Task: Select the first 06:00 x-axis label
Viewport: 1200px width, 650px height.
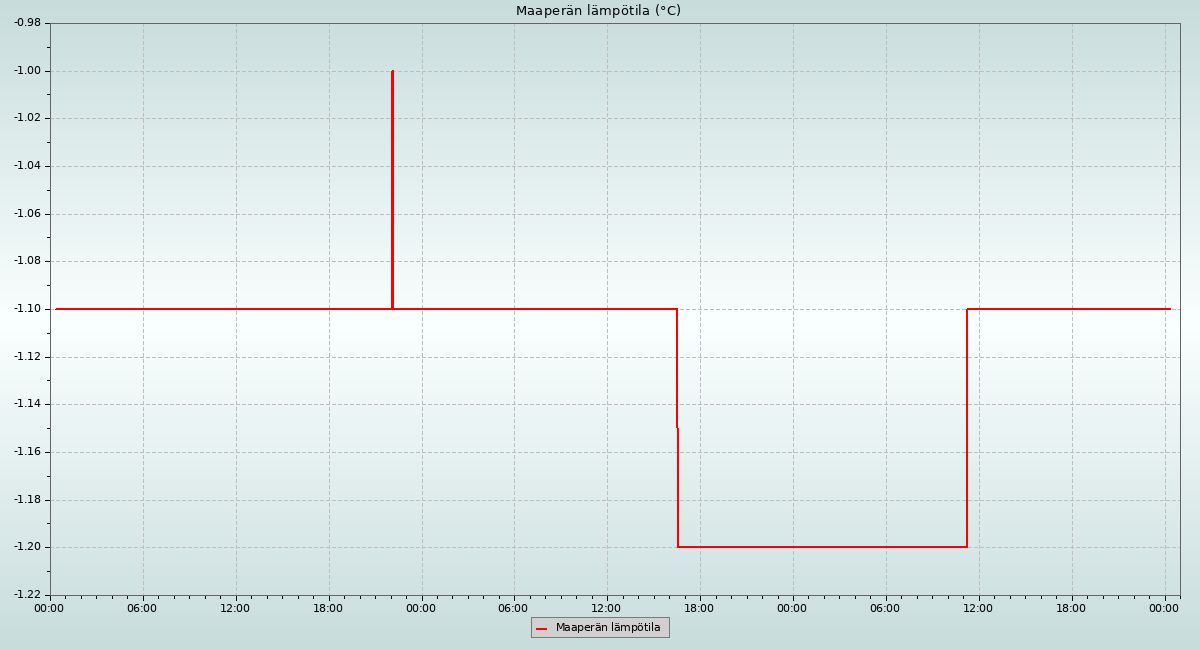Action: tap(142, 608)
